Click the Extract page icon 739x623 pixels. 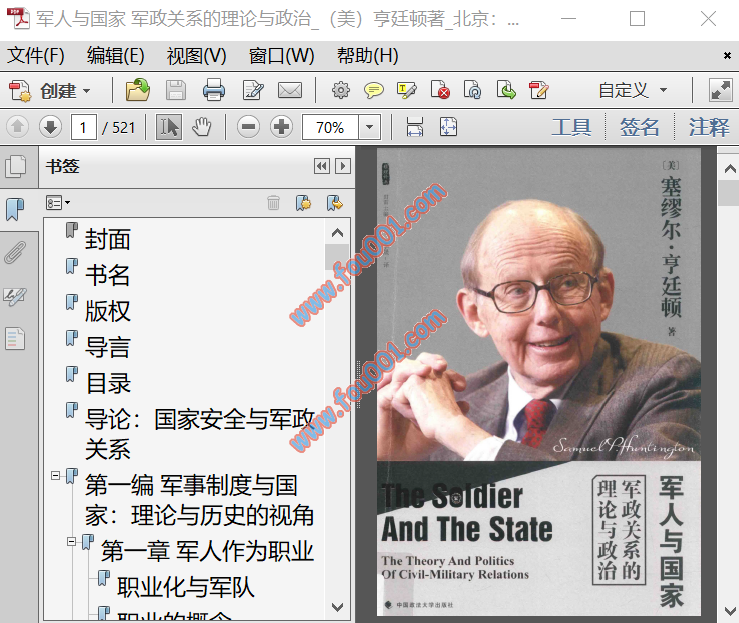click(x=506, y=90)
